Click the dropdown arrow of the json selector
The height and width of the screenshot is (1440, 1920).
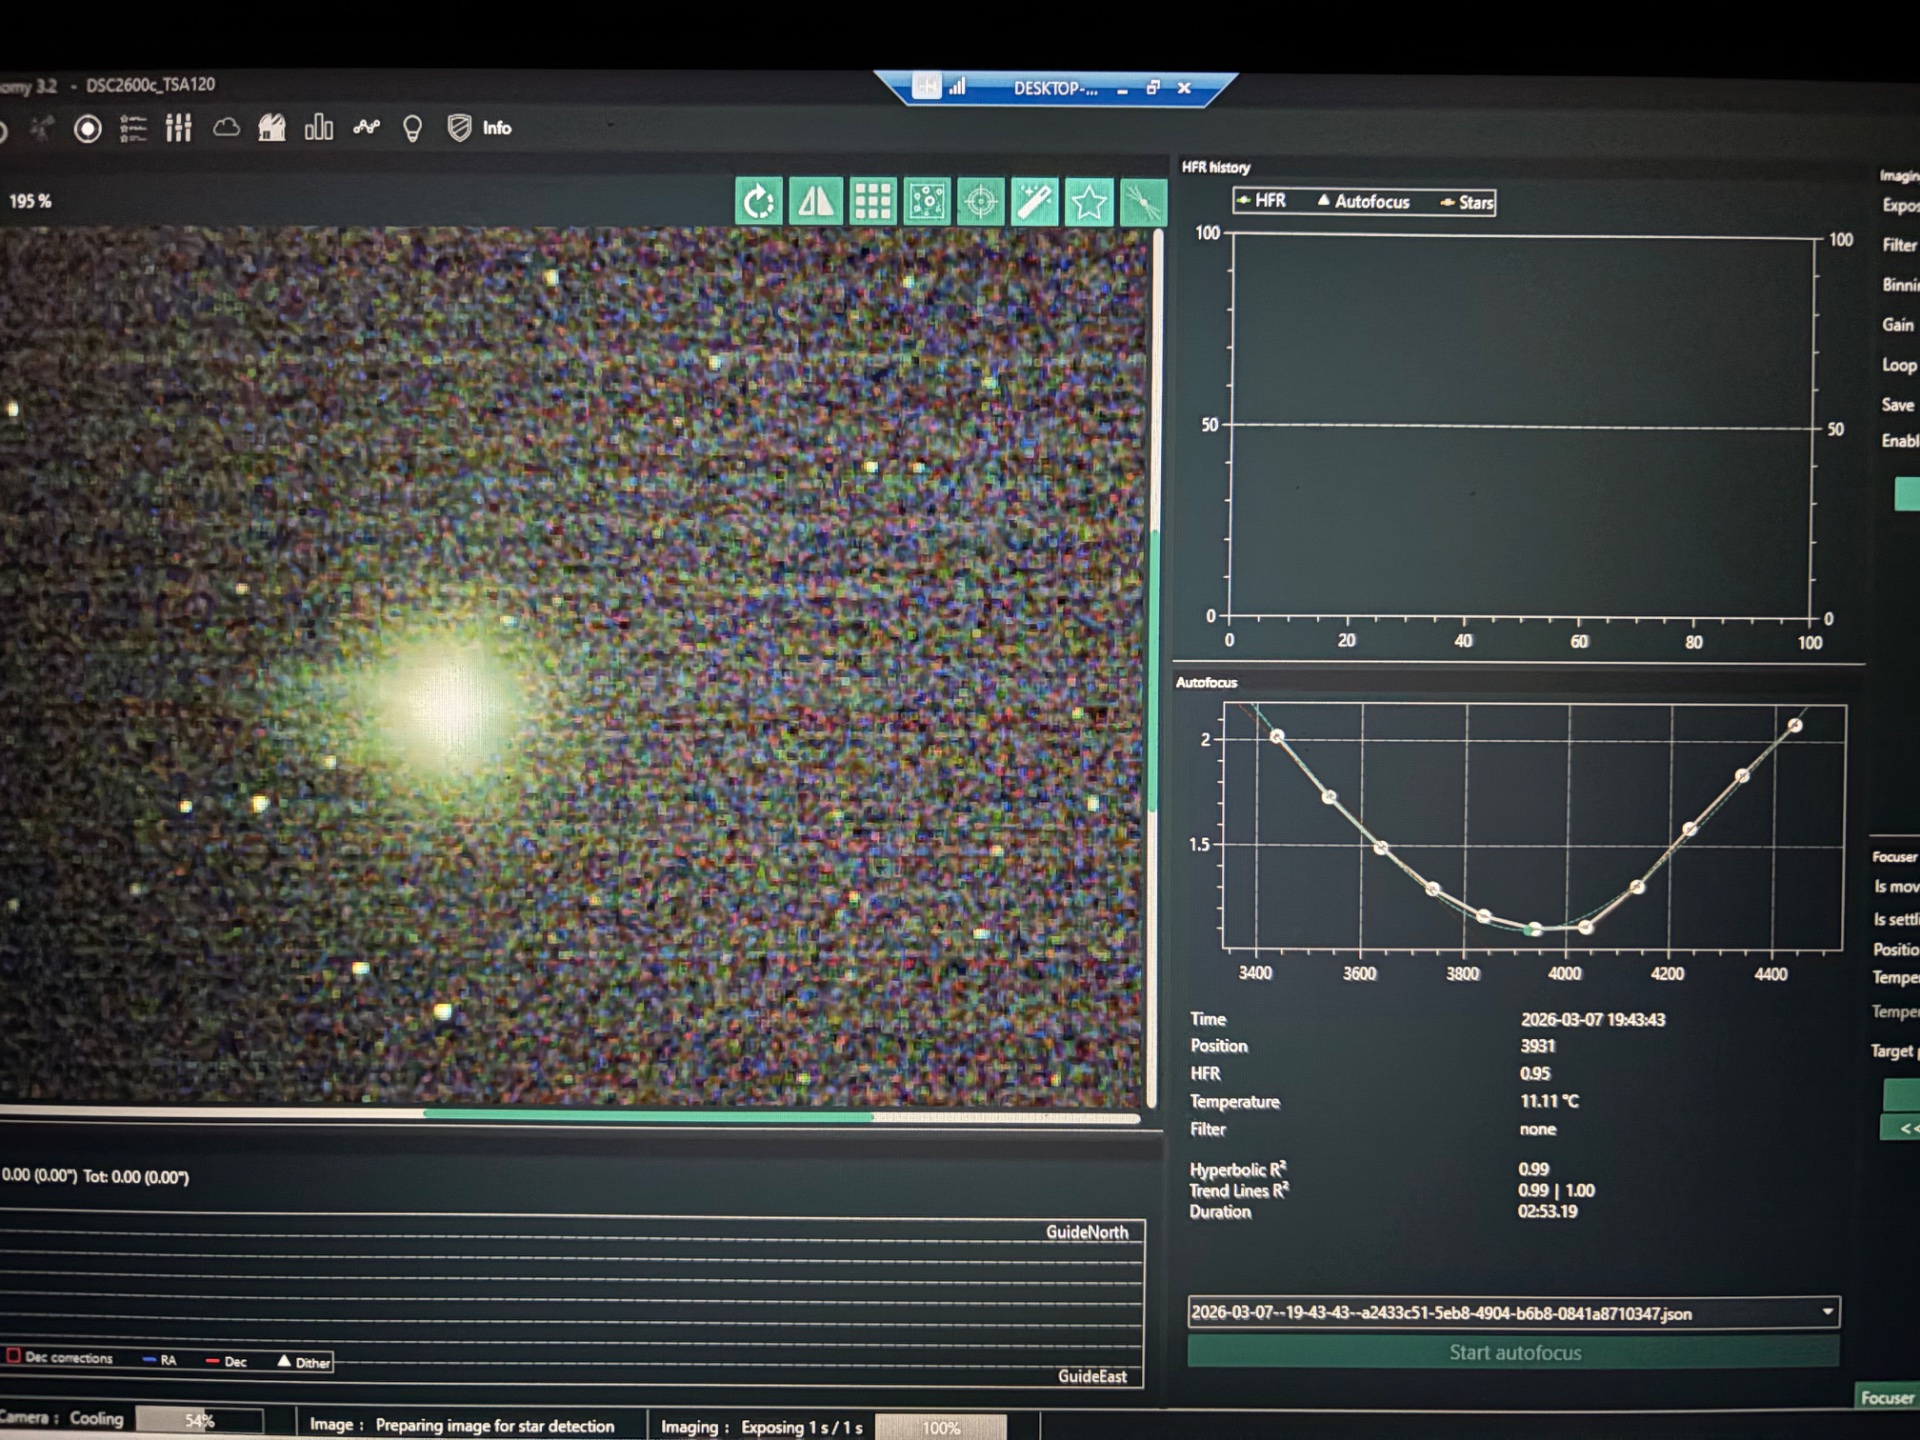(x=1827, y=1311)
